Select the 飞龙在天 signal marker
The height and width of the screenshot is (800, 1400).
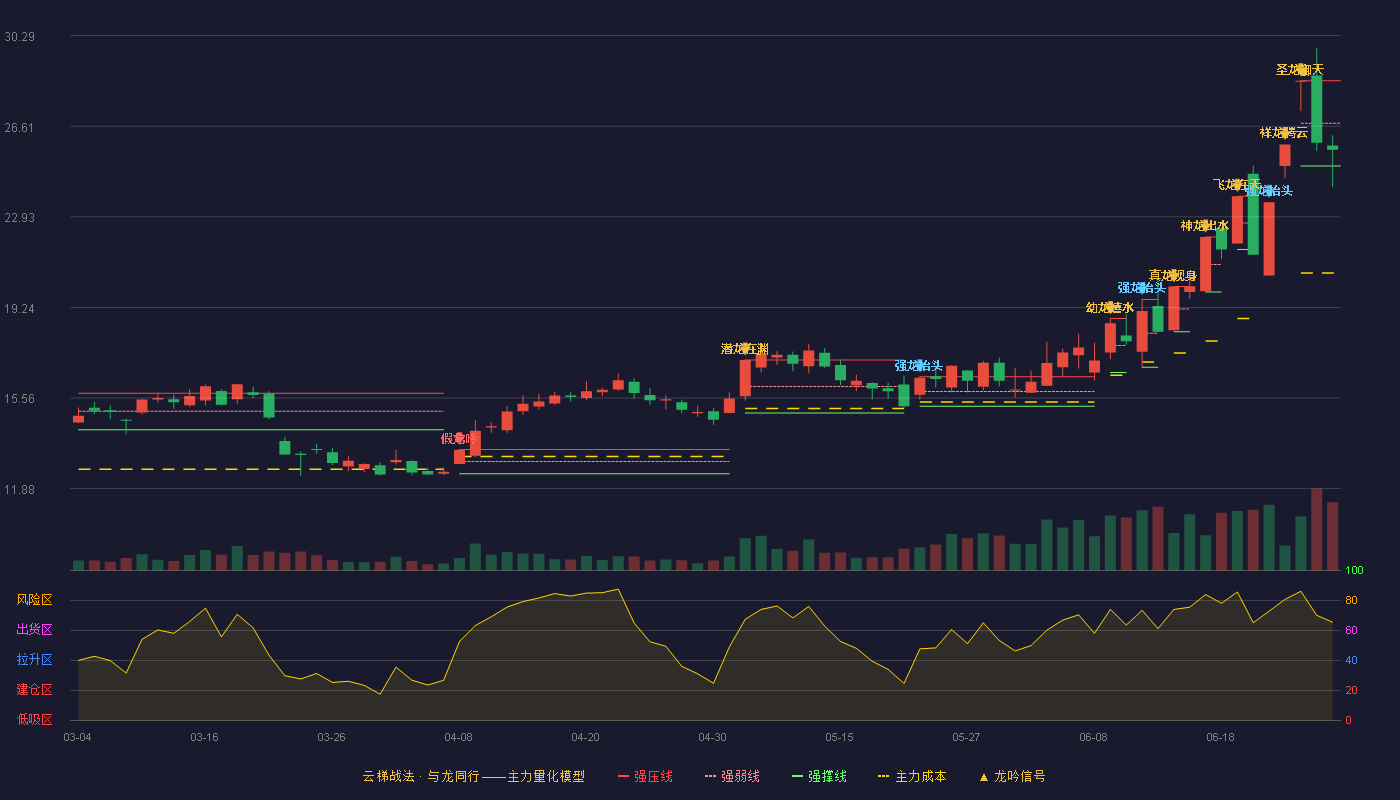point(1237,184)
